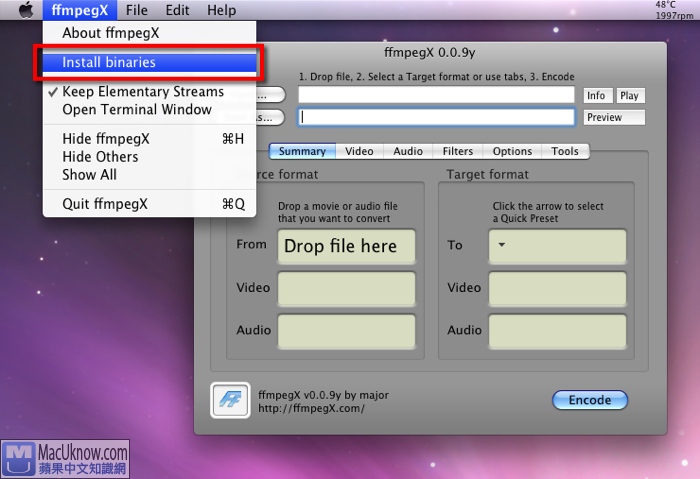Click the source Audio info box
Viewport: 700px width, 479px height.
pyautogui.click(x=346, y=331)
